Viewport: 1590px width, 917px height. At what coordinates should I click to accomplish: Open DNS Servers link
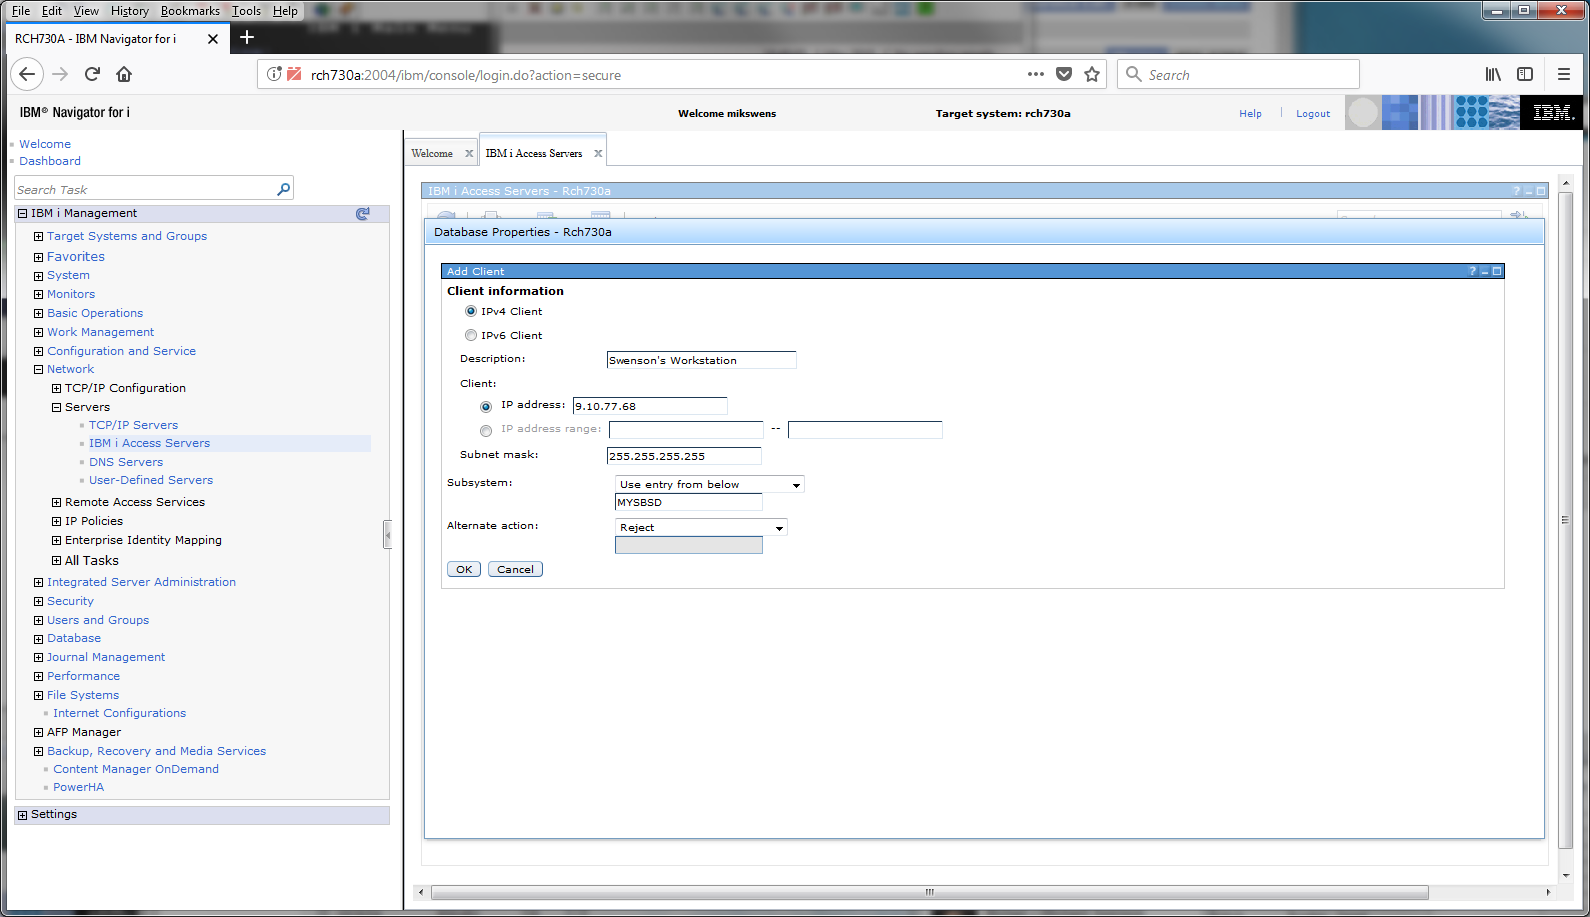pos(126,462)
